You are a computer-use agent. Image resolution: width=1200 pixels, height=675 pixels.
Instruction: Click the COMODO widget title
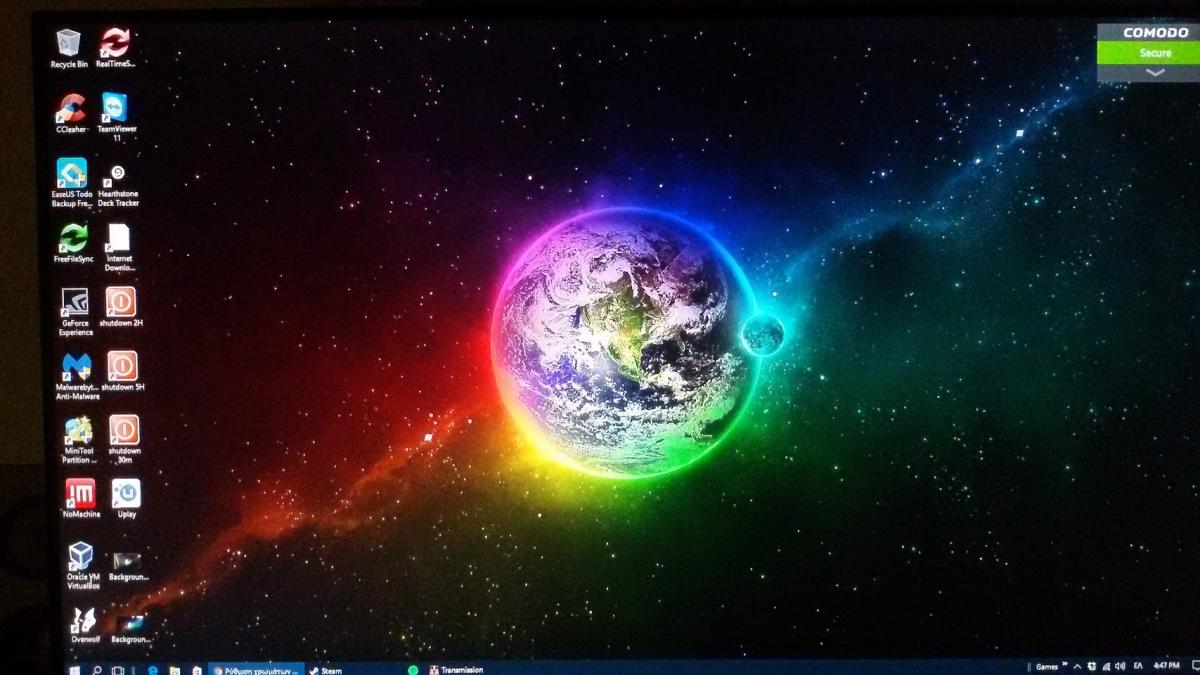click(x=1155, y=32)
